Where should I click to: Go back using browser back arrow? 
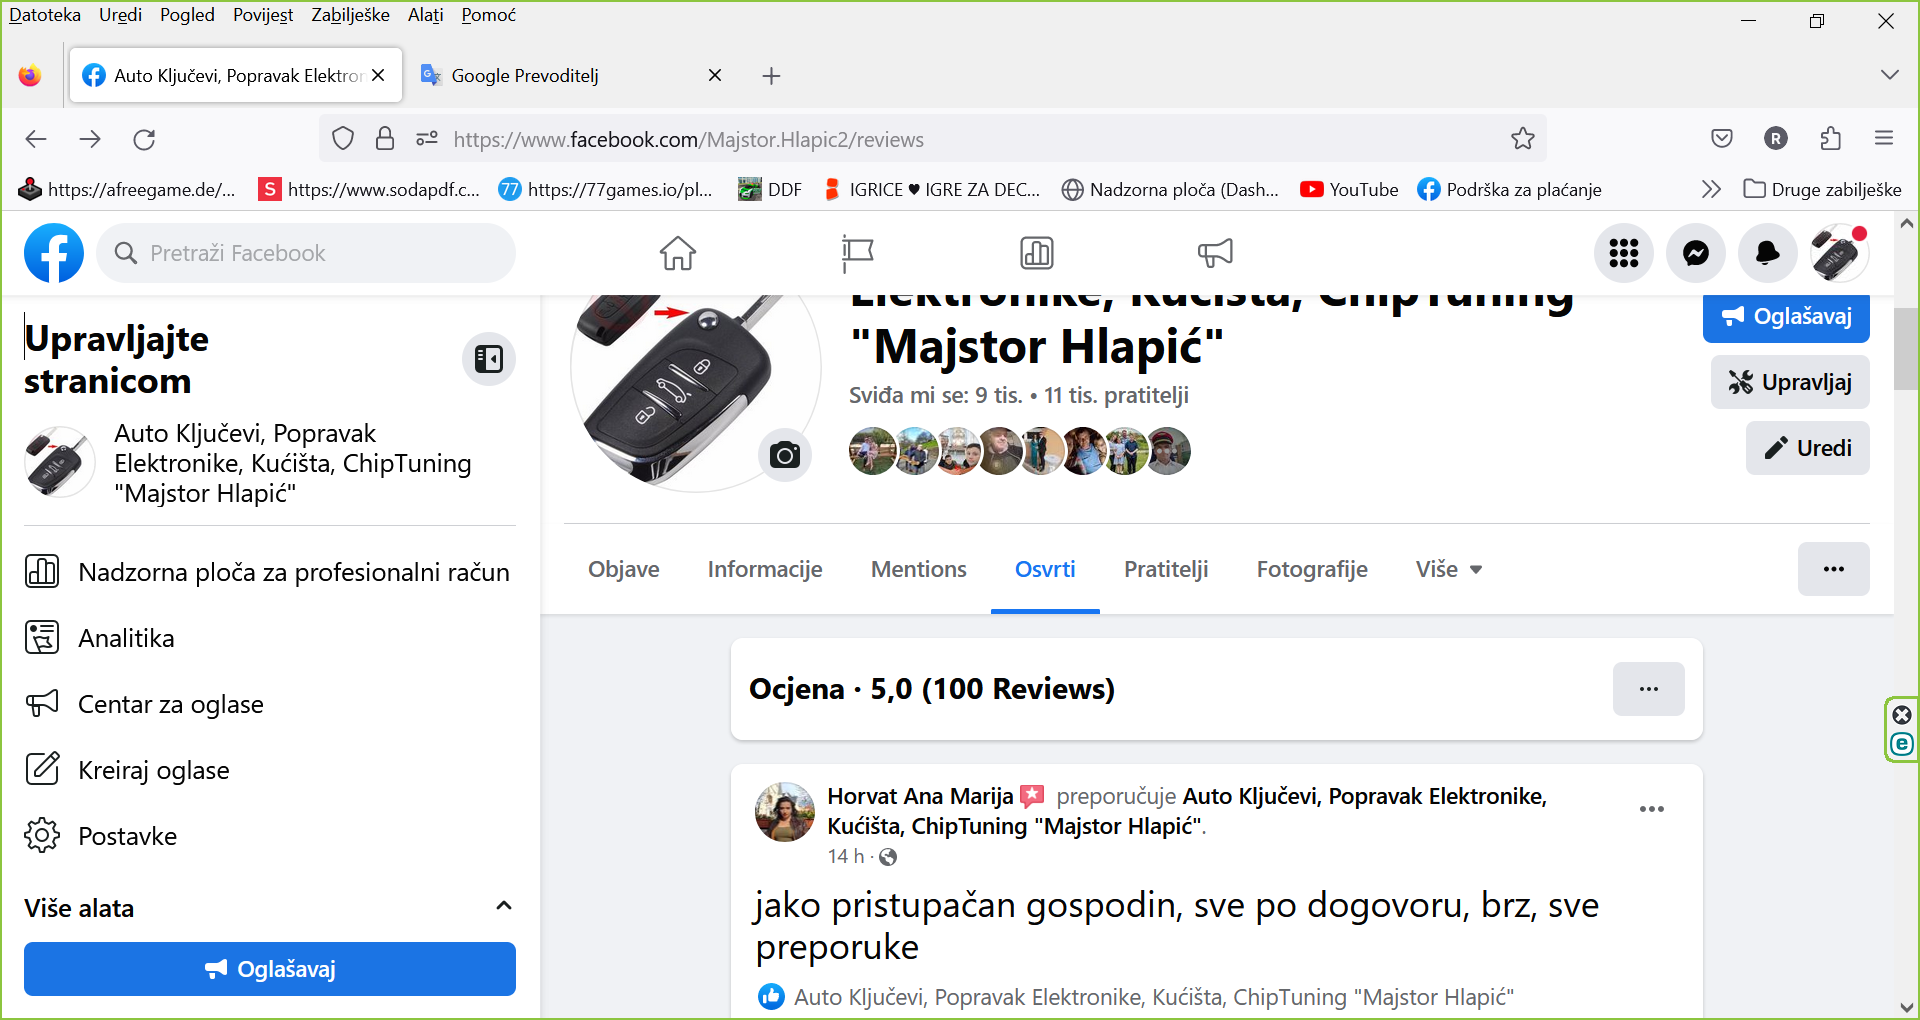[x=36, y=139]
